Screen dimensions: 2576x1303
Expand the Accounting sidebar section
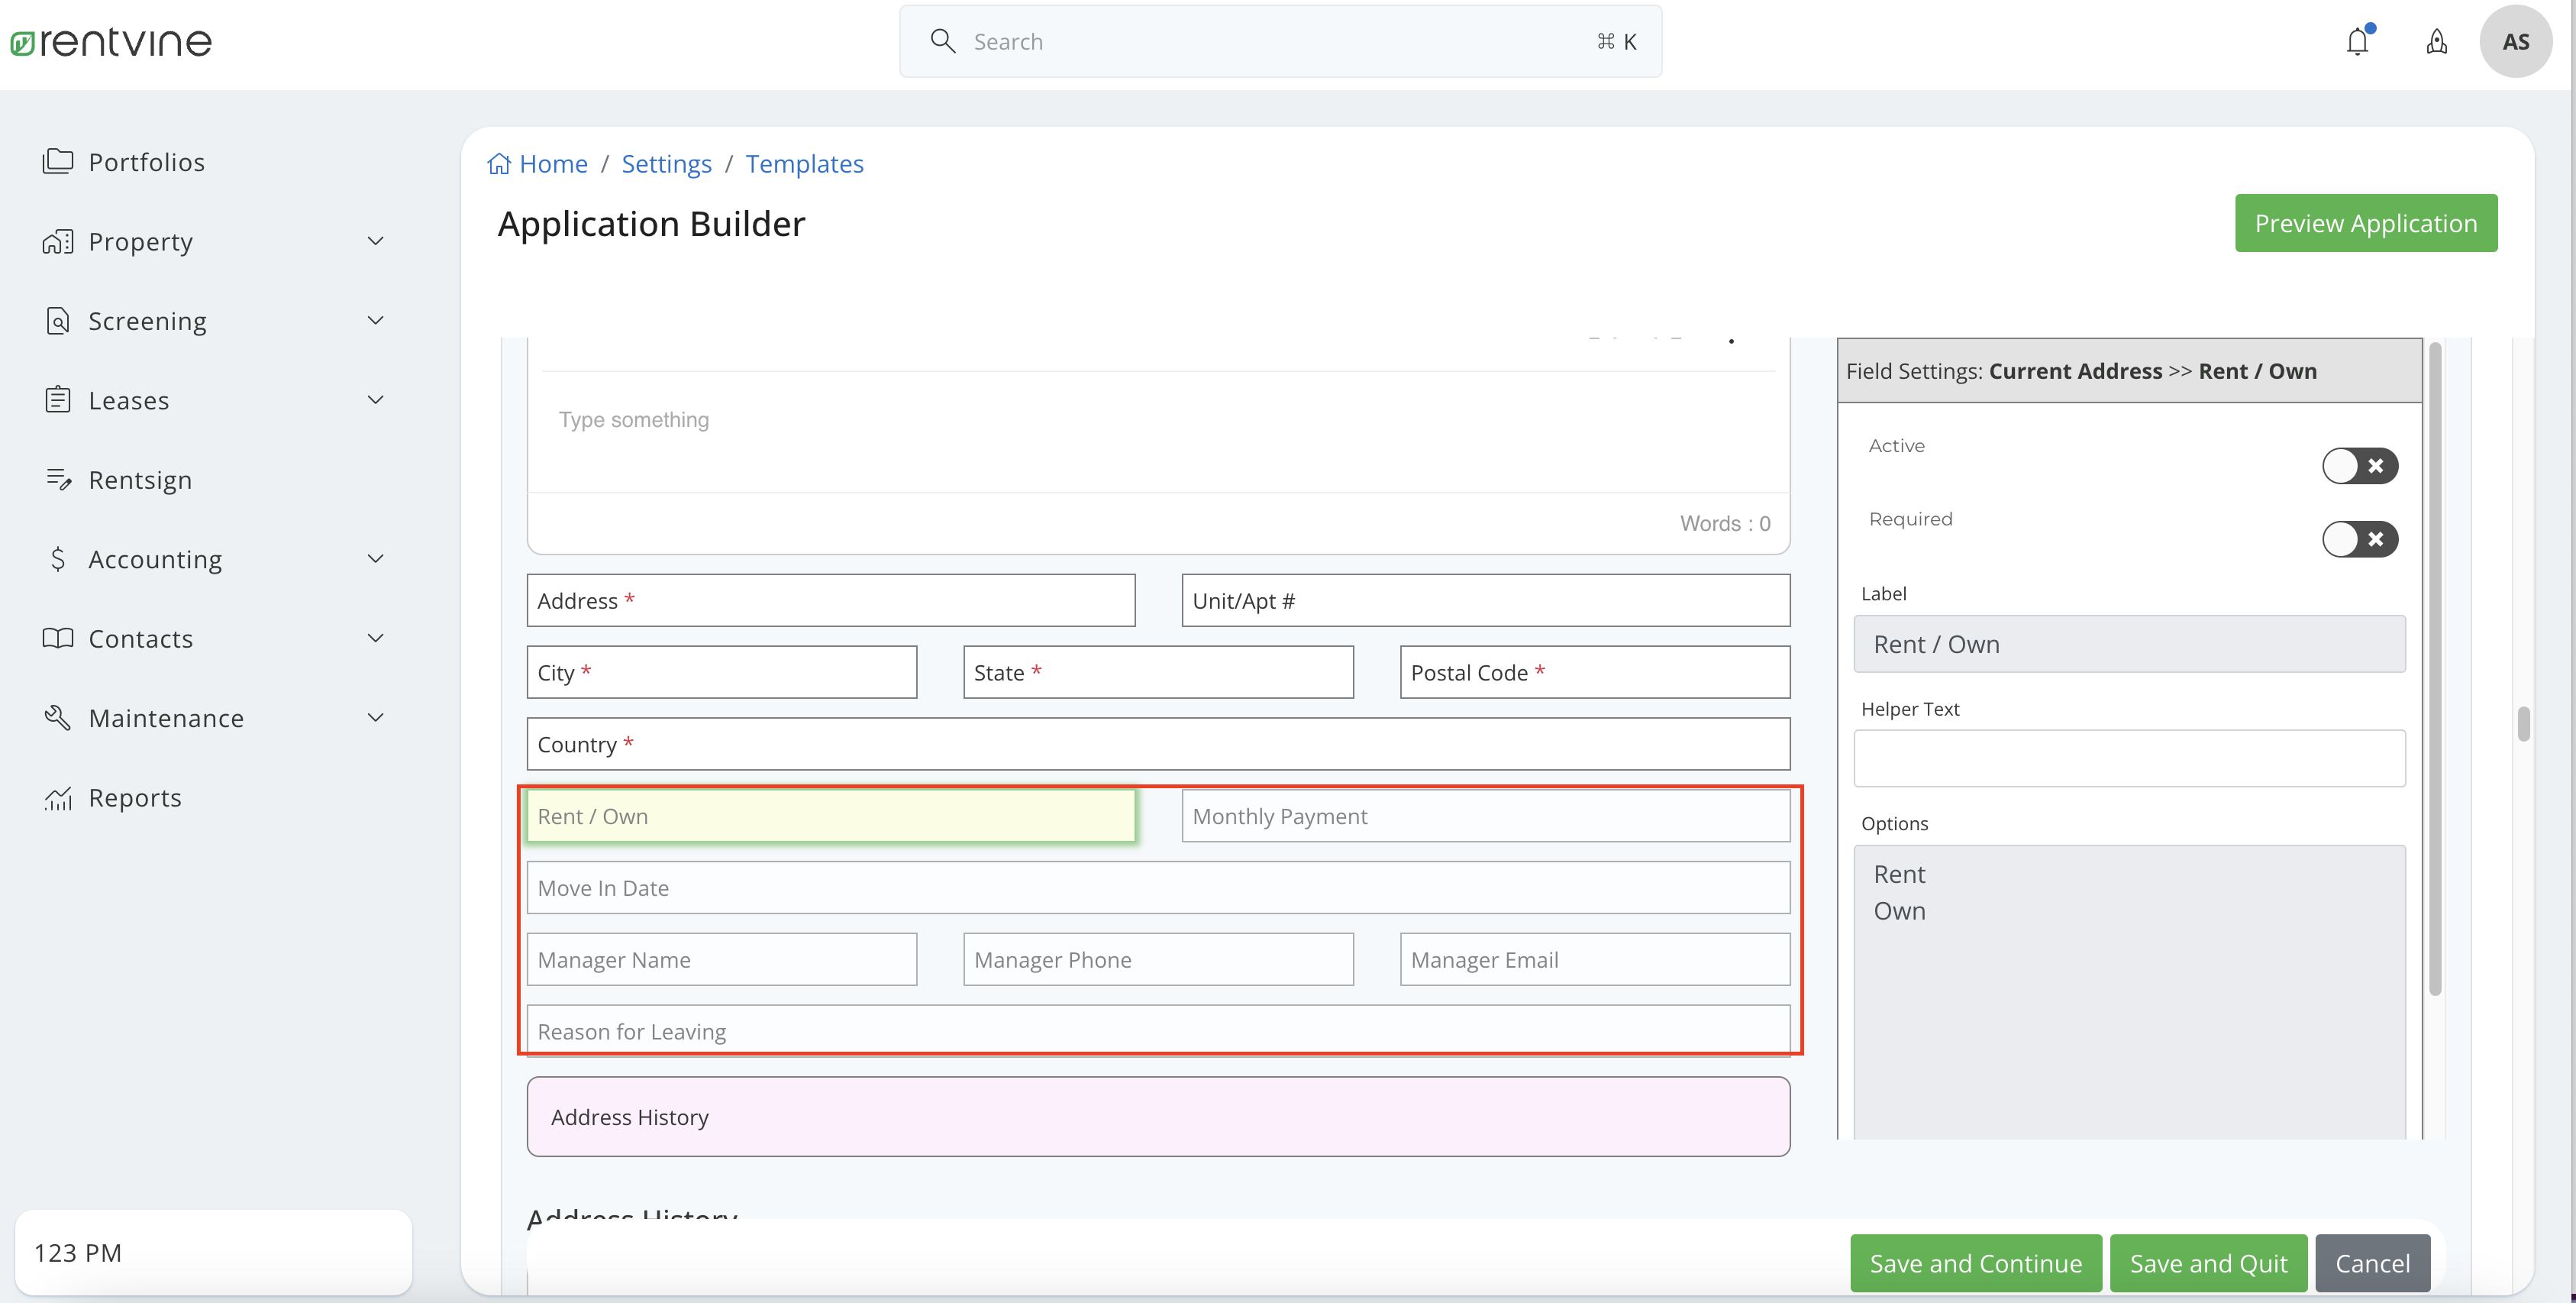coord(375,559)
